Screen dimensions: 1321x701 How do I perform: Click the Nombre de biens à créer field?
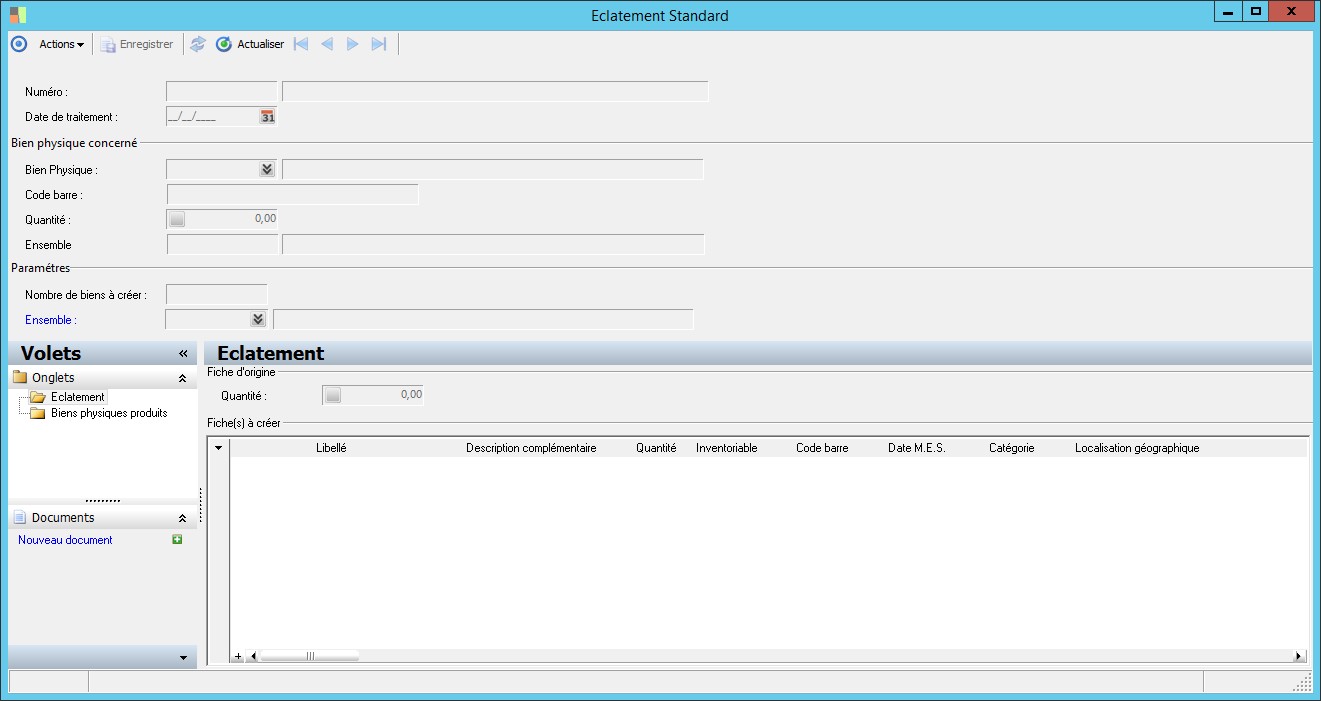click(x=217, y=295)
